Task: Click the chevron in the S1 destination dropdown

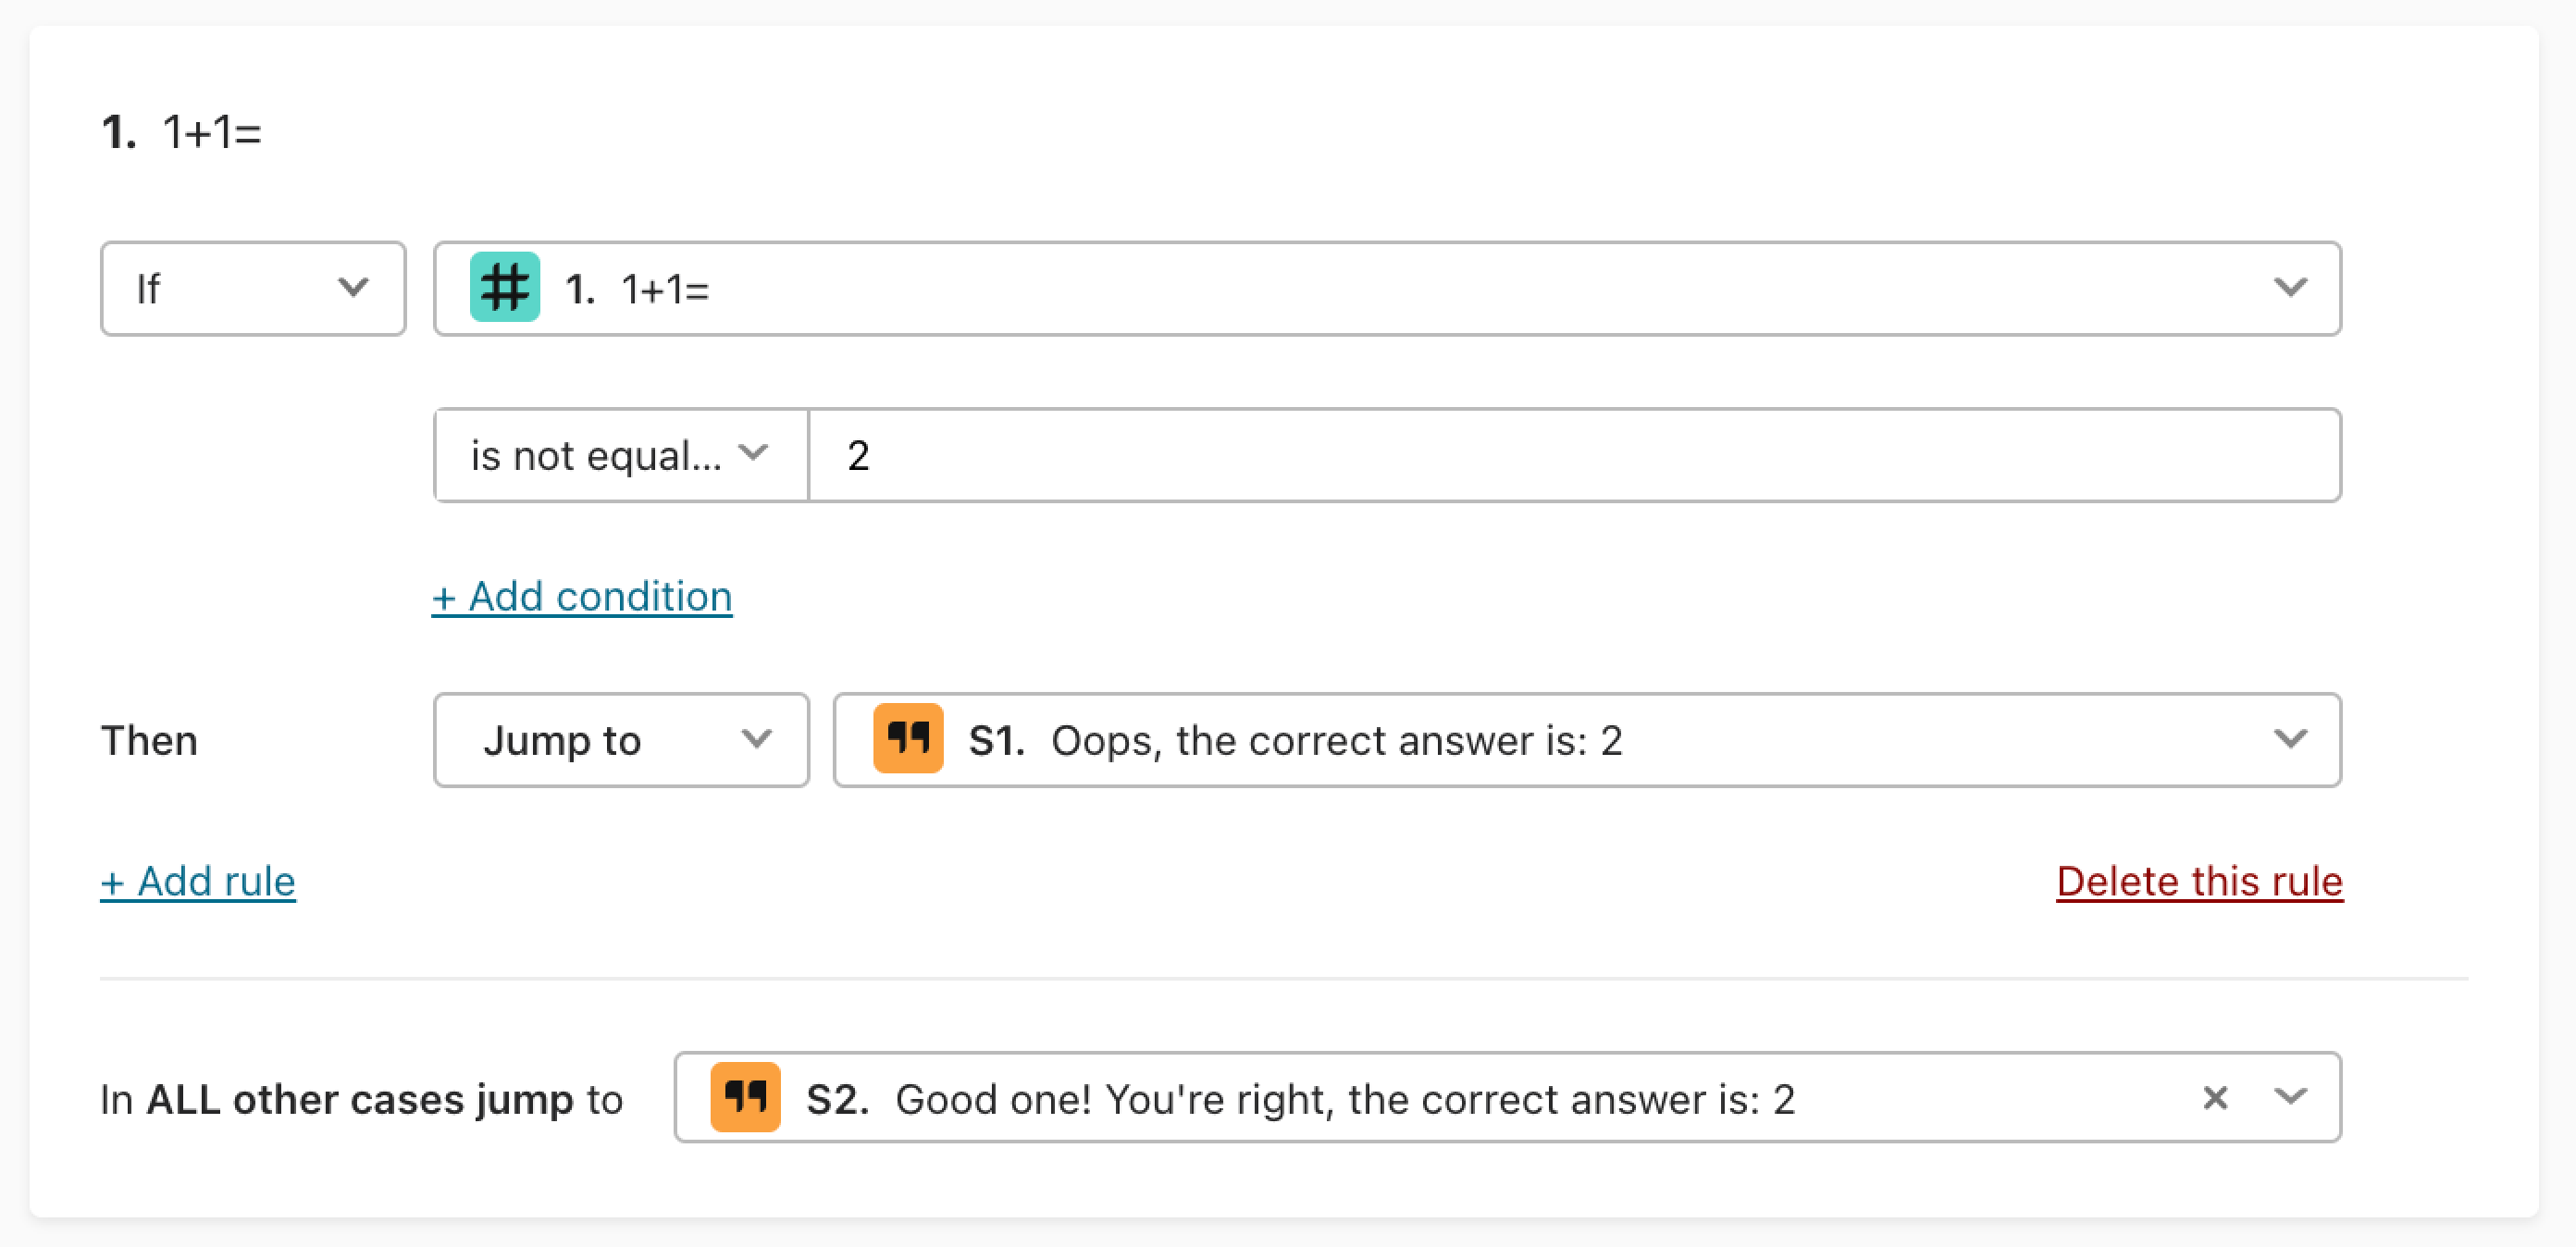Action: tap(2290, 739)
